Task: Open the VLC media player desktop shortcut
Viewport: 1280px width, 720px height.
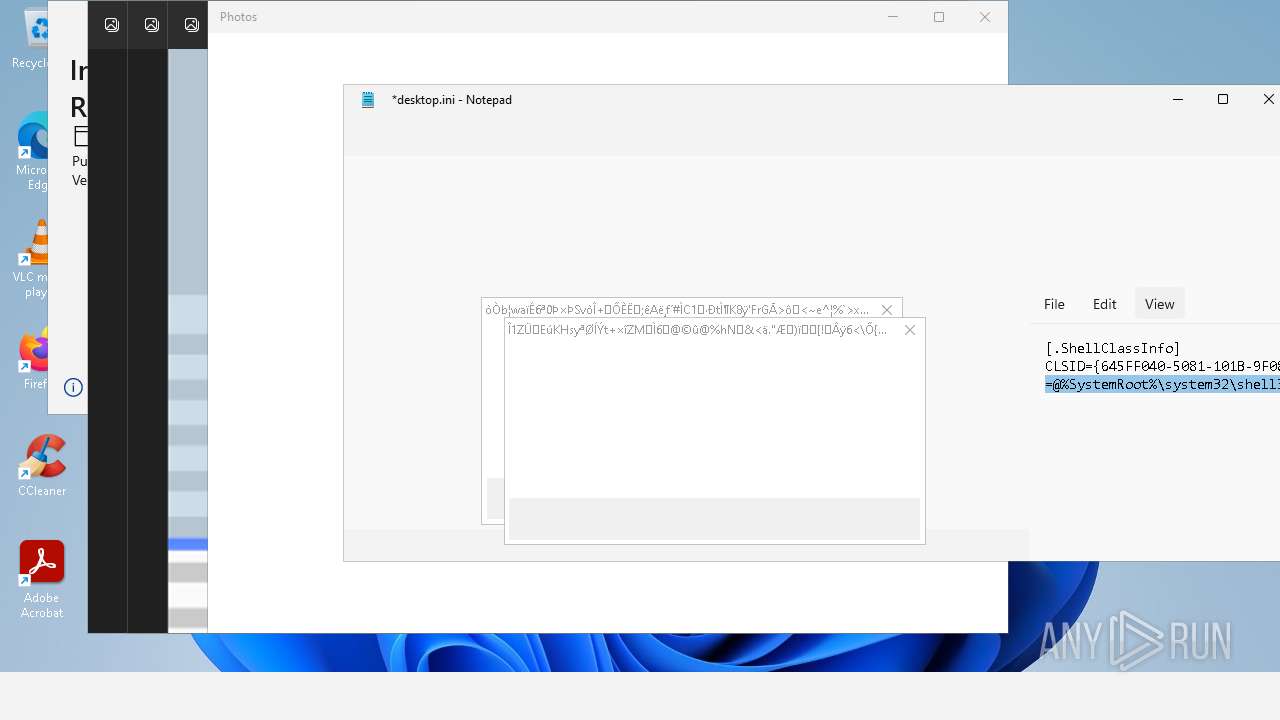Action: tap(35, 260)
